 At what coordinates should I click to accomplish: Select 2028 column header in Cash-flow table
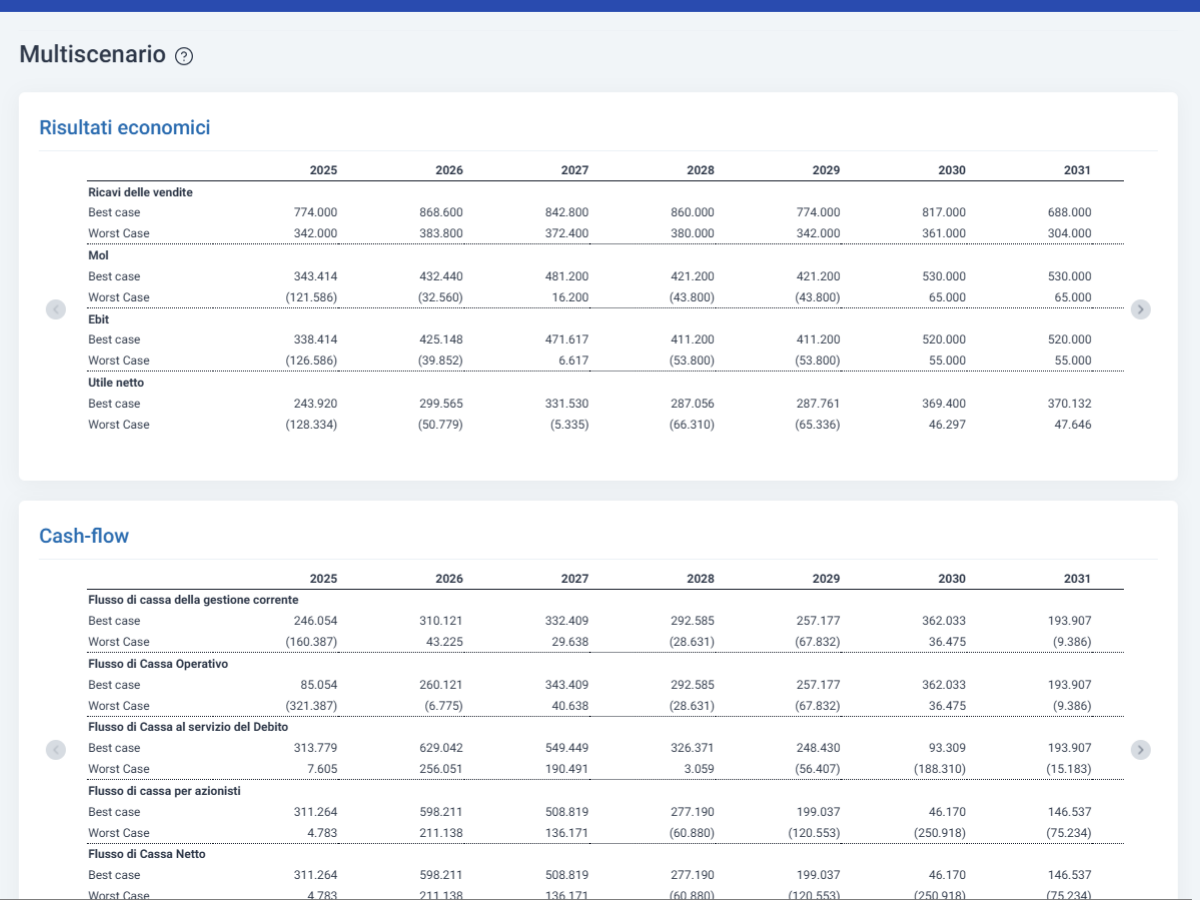point(700,578)
